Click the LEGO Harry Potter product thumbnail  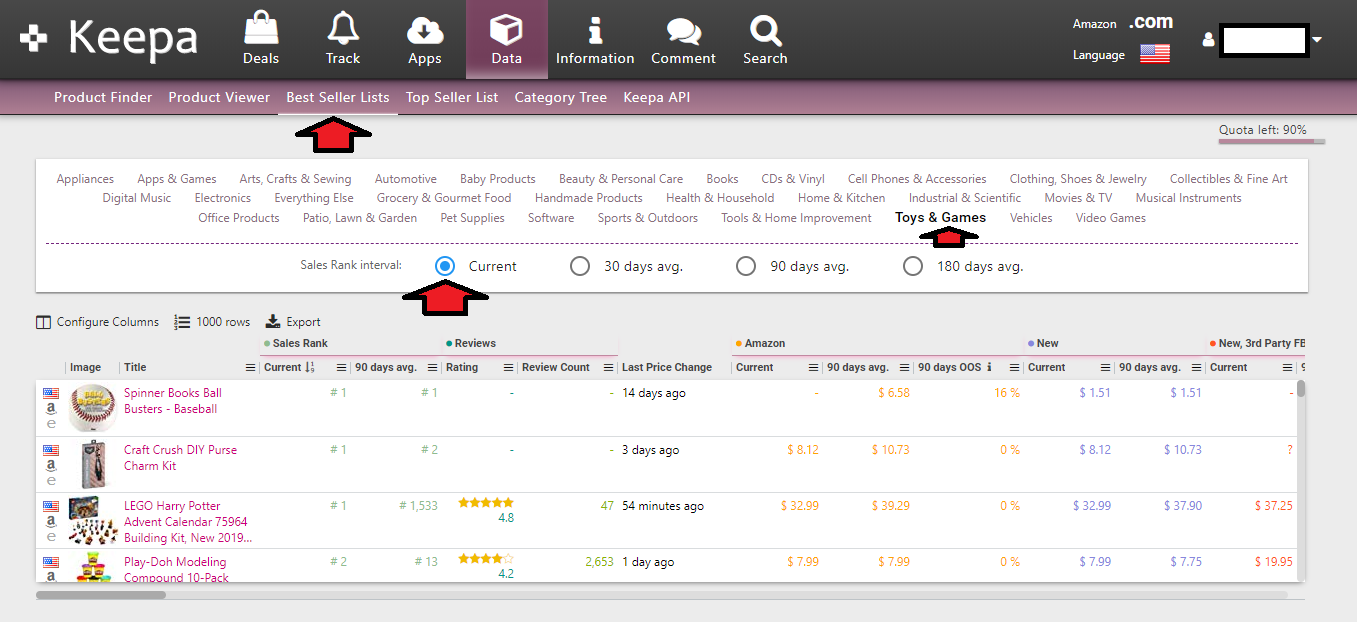pos(93,521)
